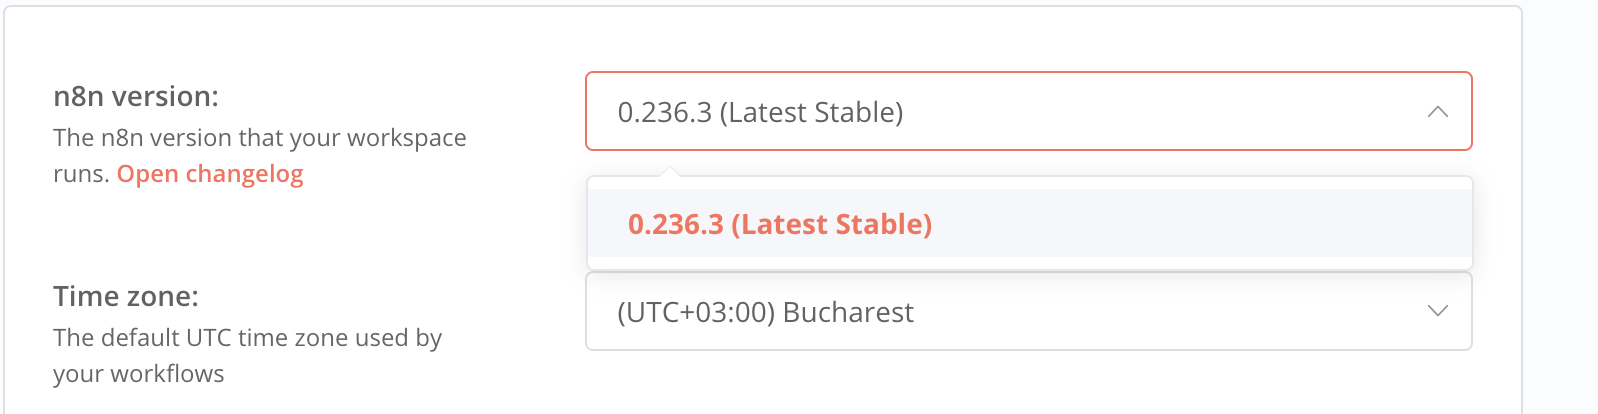Click the word "workspace" in the description
This screenshot has height=414, width=1598.
coord(407,138)
